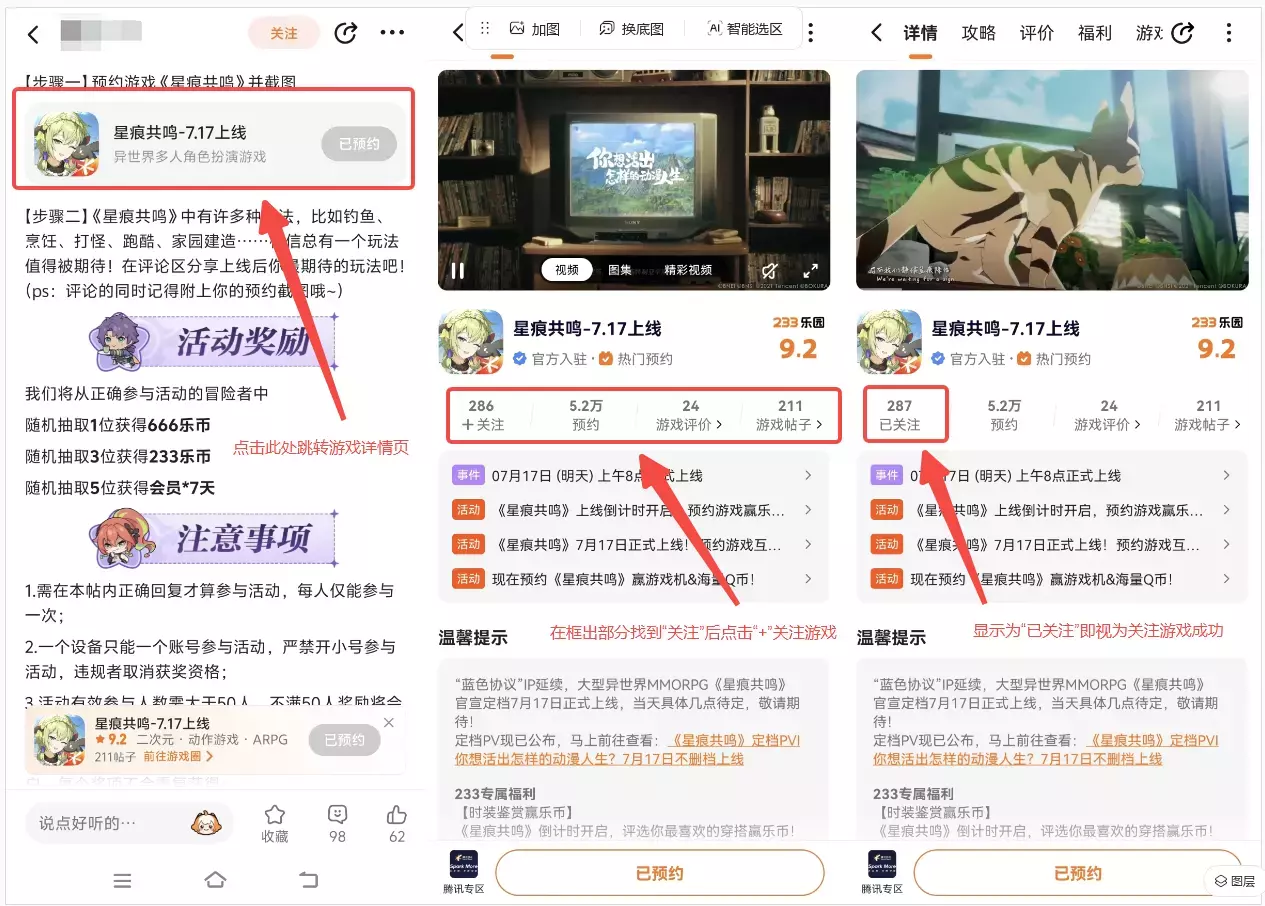The width and height of the screenshot is (1265, 906).
Task: Switch to the 图集 tab on the video
Action: 620,270
